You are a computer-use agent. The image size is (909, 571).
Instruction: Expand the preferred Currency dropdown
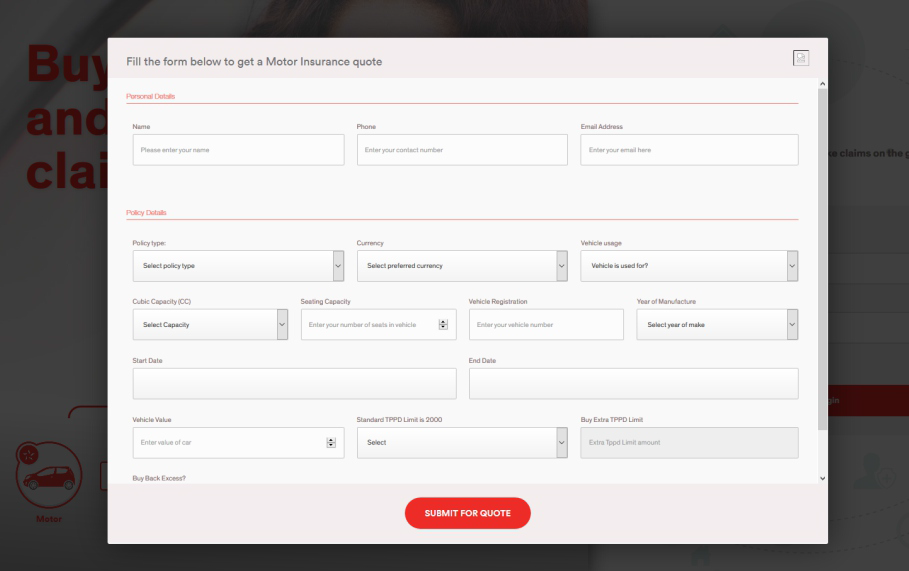point(462,266)
